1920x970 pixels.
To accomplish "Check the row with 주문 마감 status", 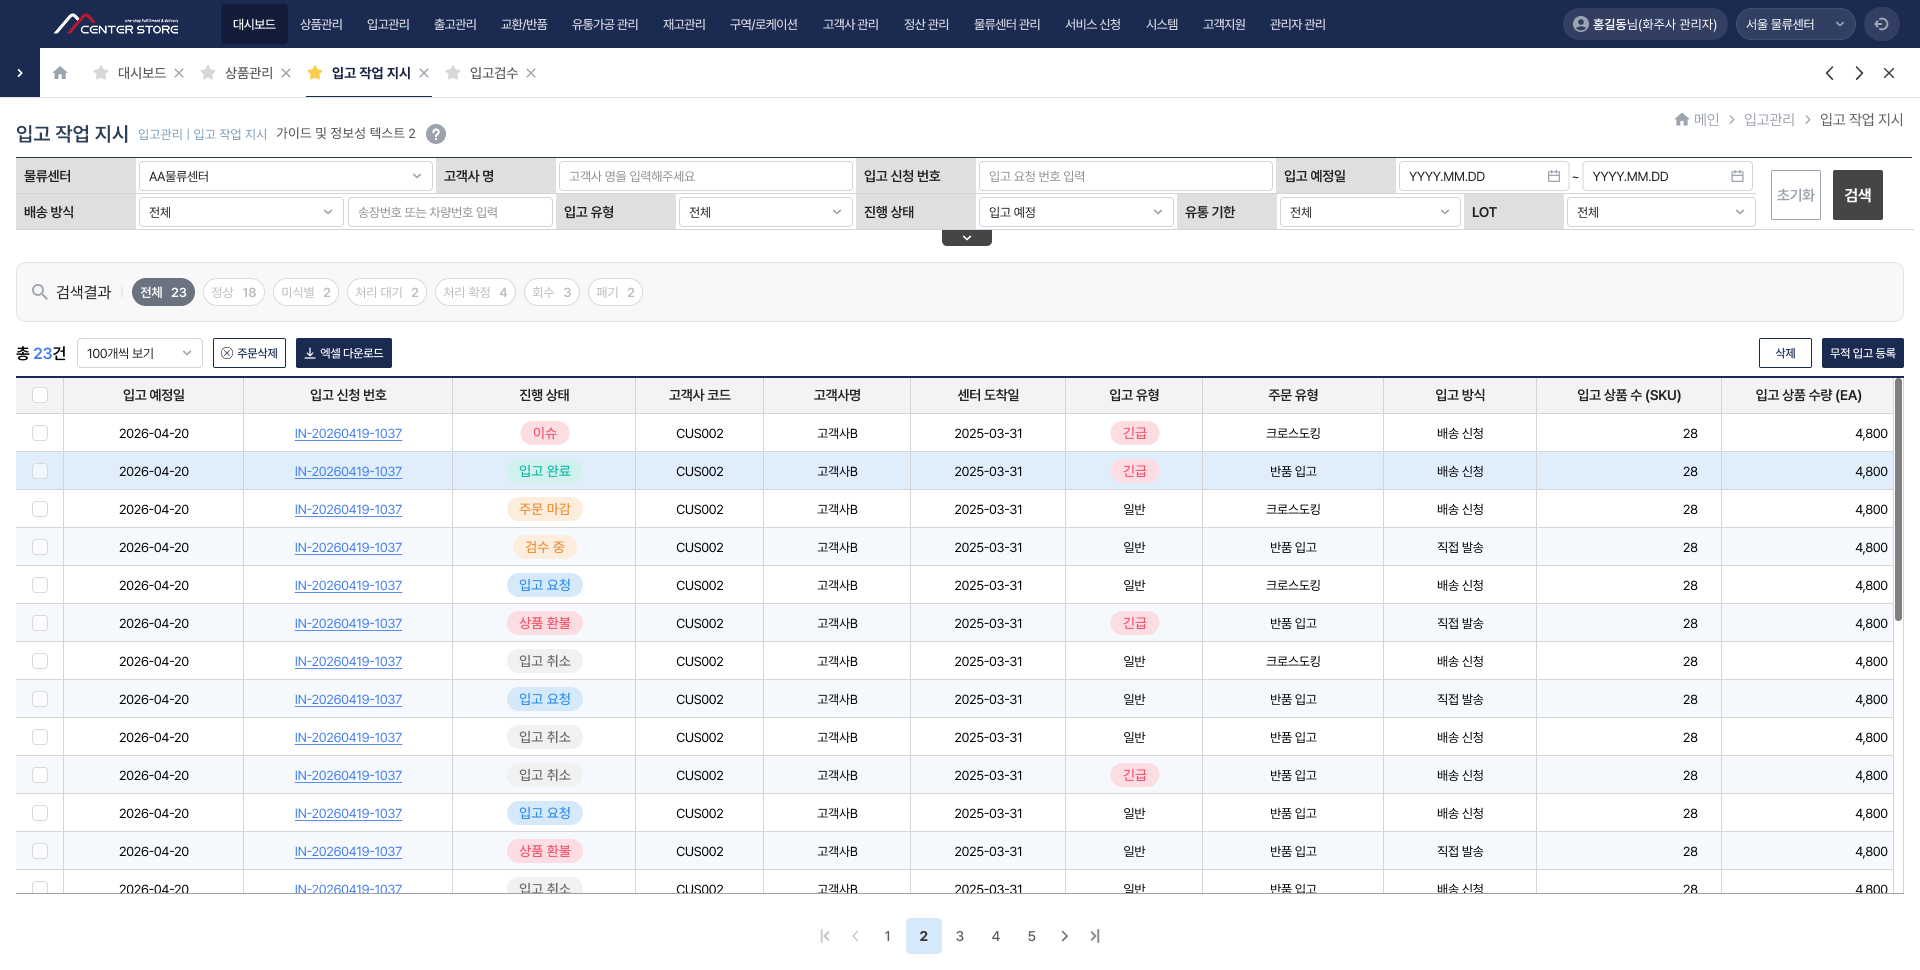I will tap(40, 509).
